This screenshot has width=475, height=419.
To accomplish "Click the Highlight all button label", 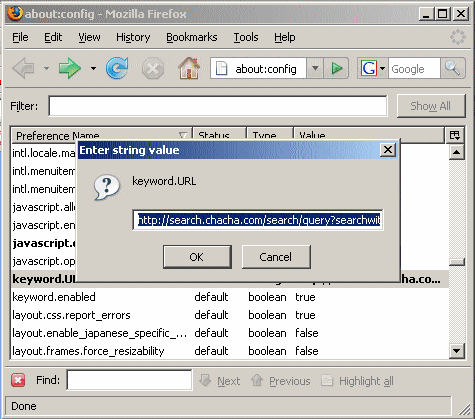I will pos(366,381).
